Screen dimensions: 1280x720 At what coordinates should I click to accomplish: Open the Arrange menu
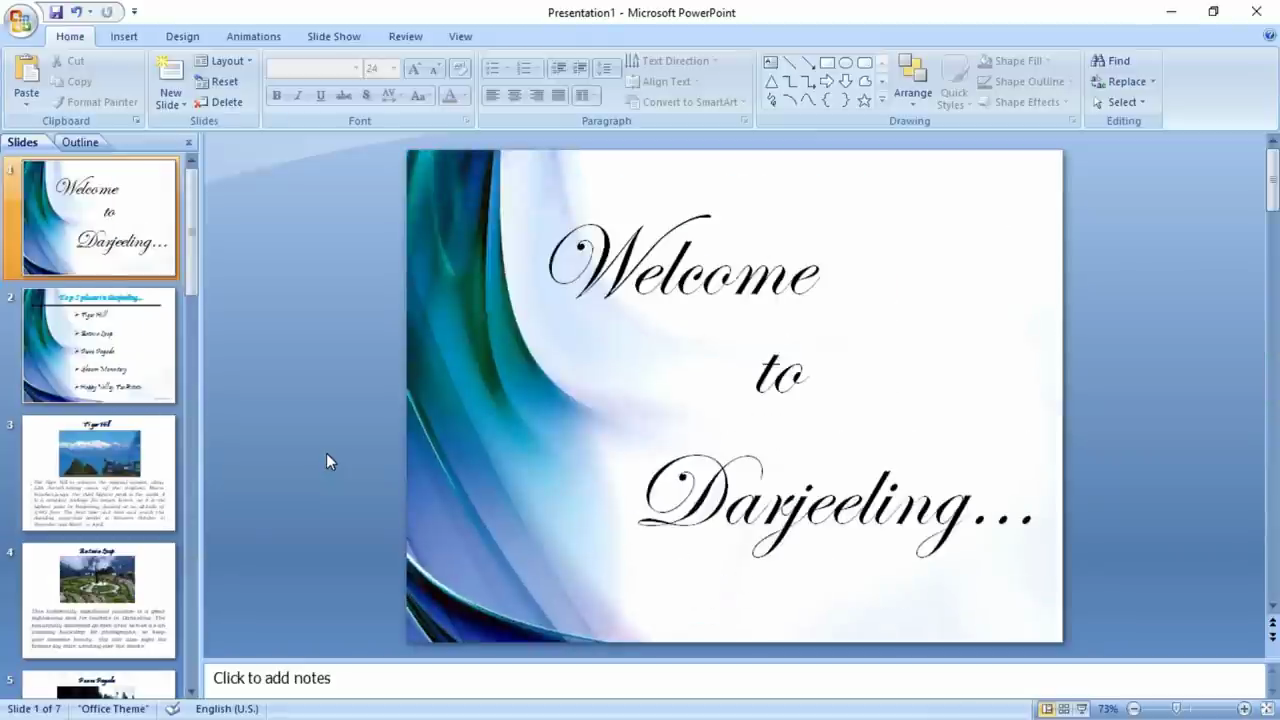912,82
